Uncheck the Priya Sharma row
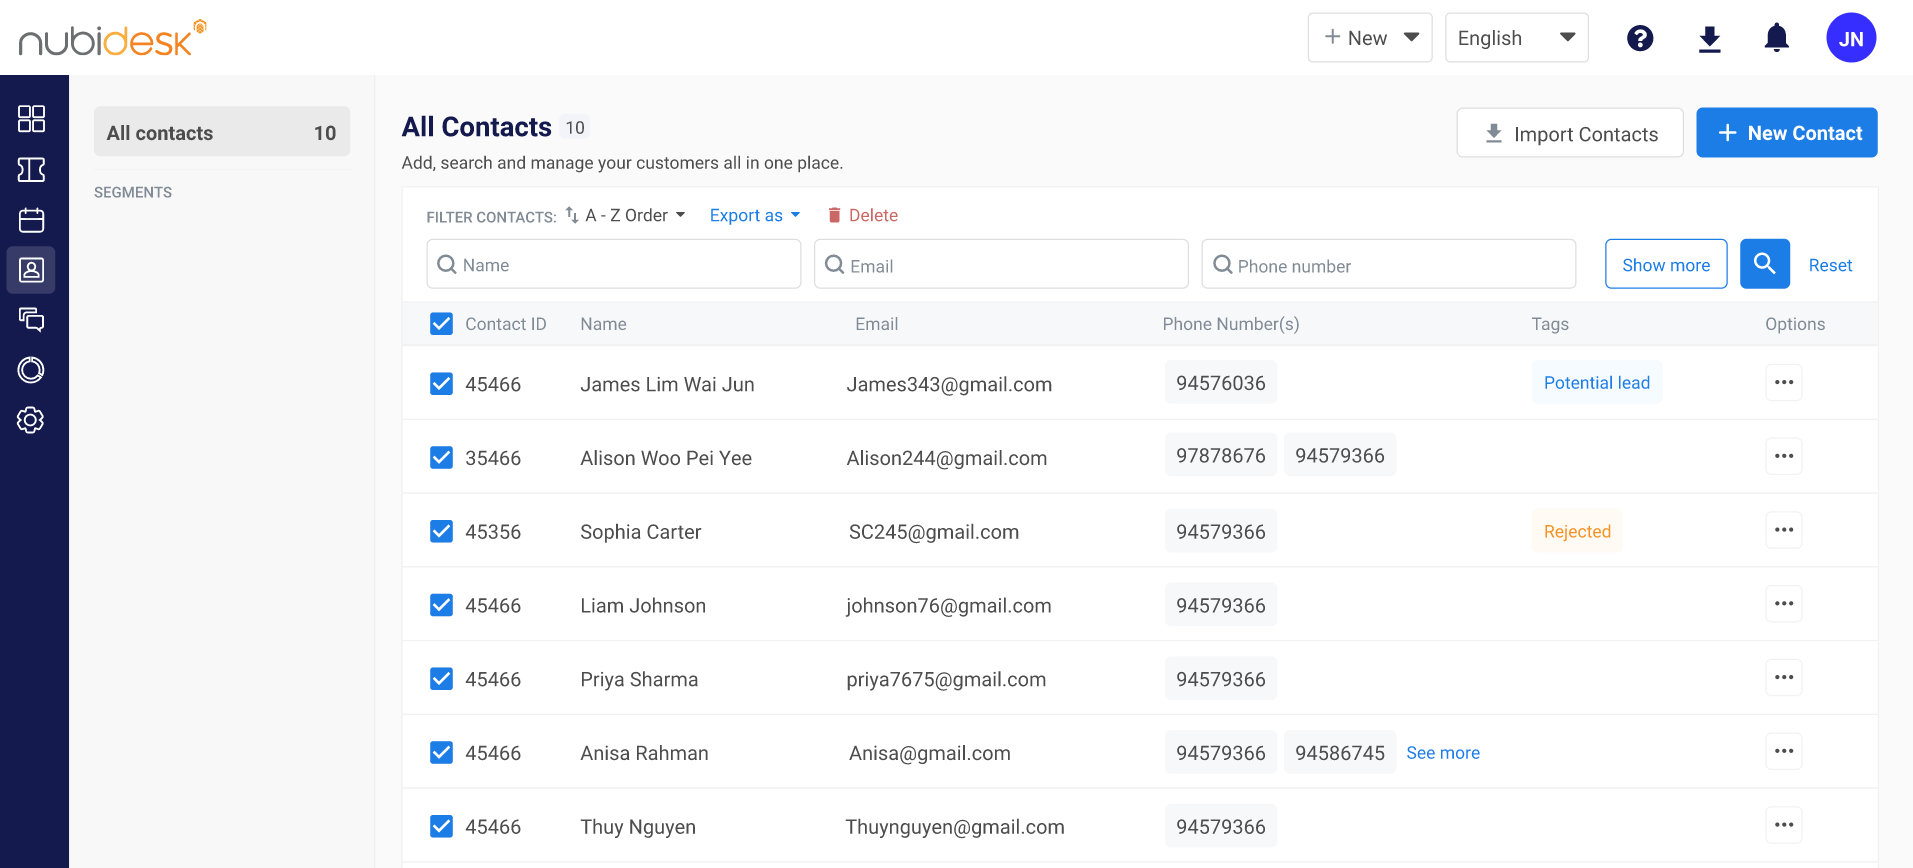Screen dimensions: 1913x868 pos(441,679)
